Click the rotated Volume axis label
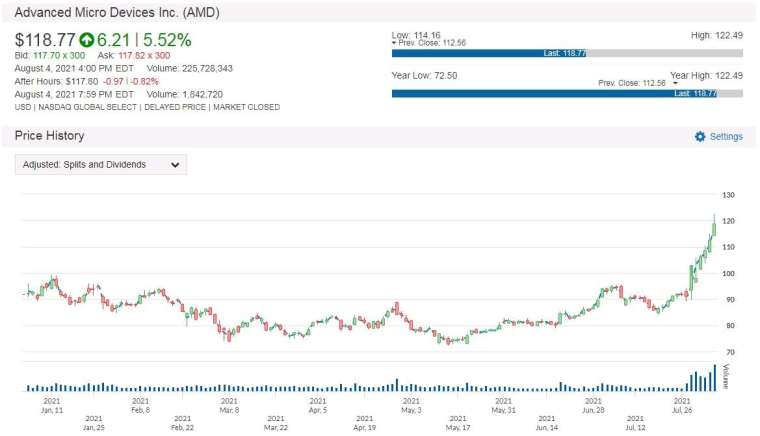The height and width of the screenshot is (436, 760). [x=726, y=376]
